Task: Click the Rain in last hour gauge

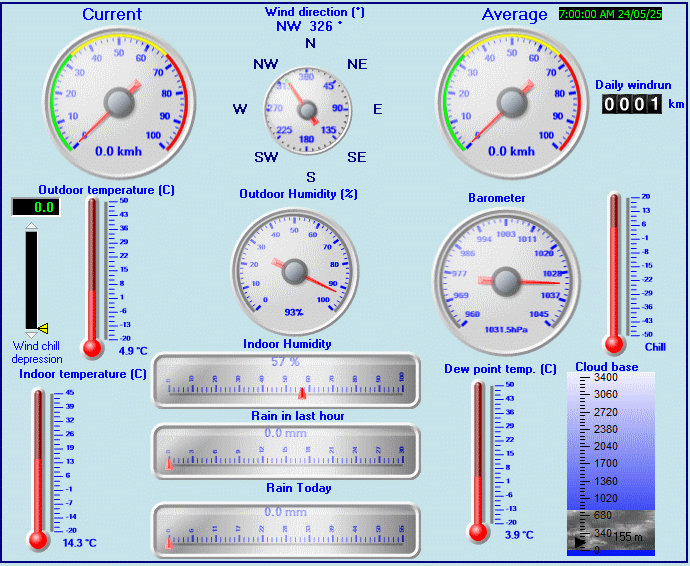Action: pos(286,452)
